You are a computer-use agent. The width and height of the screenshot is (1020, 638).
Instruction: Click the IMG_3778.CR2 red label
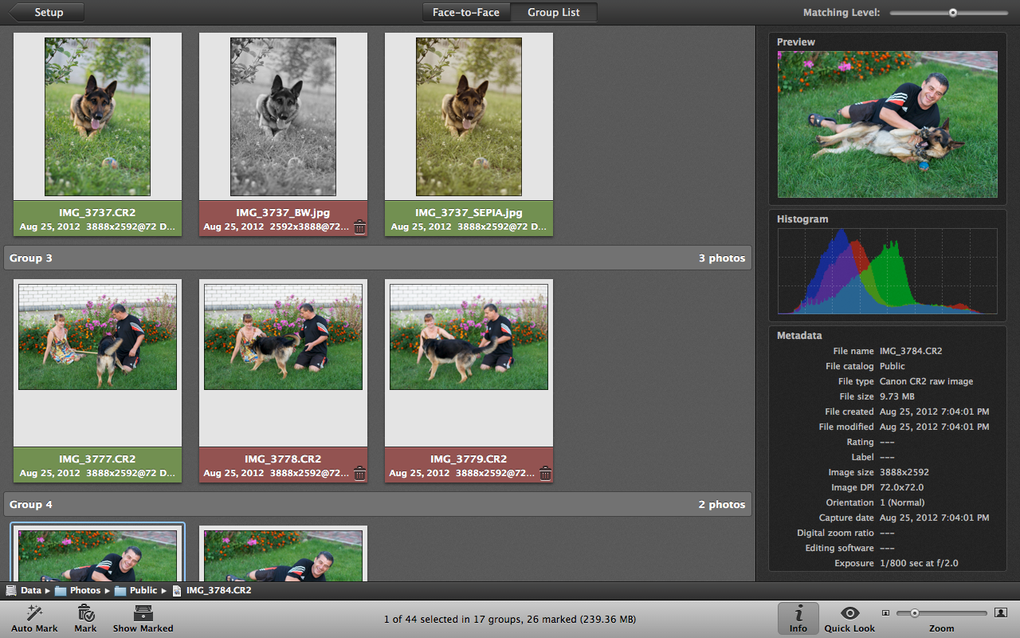[283, 466]
